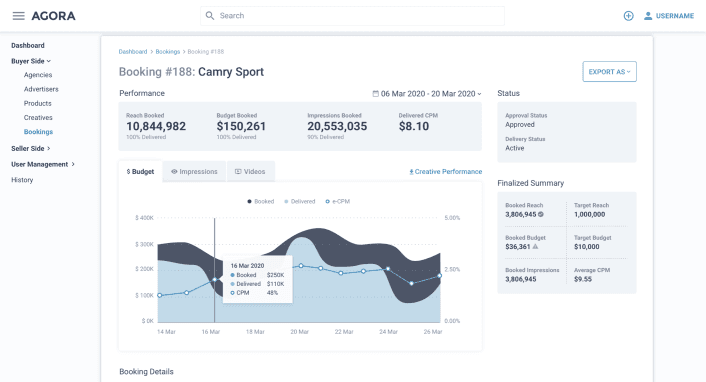
Task: Click the calendar icon beside date range
Action: pos(376,94)
